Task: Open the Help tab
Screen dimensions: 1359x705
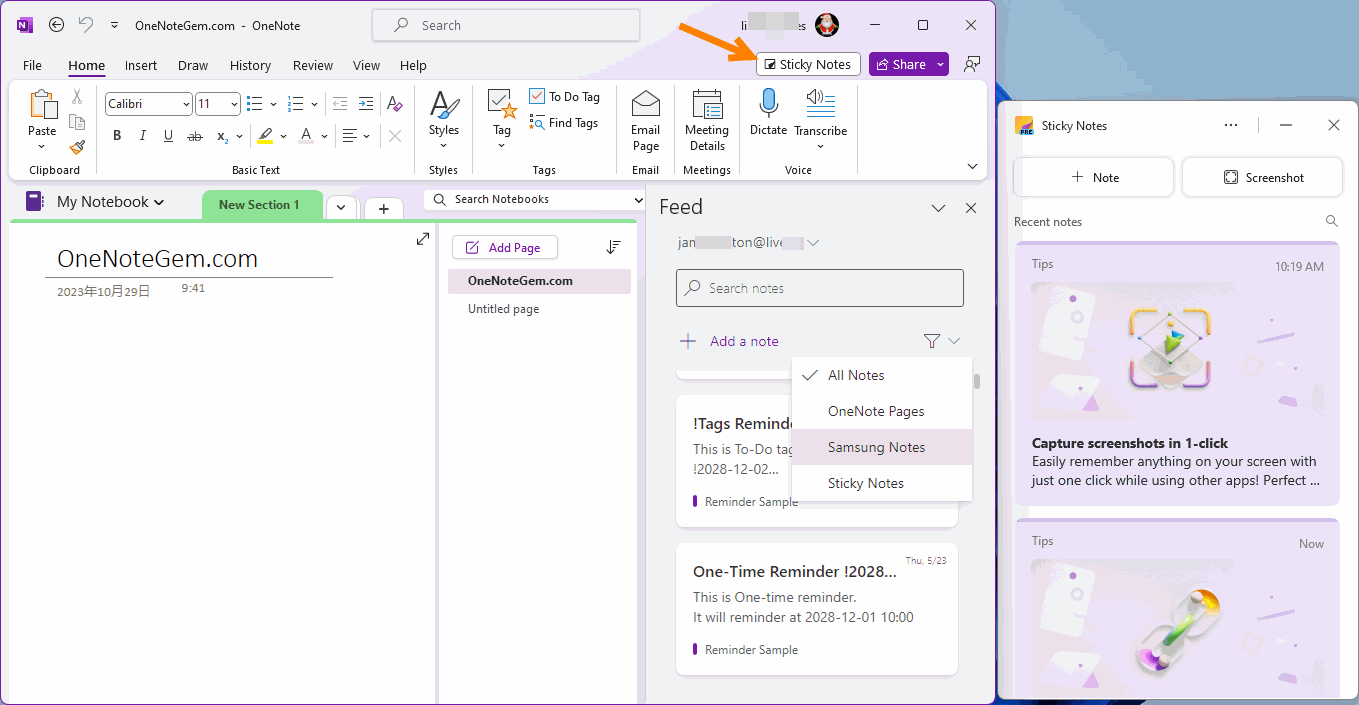Action: point(413,65)
